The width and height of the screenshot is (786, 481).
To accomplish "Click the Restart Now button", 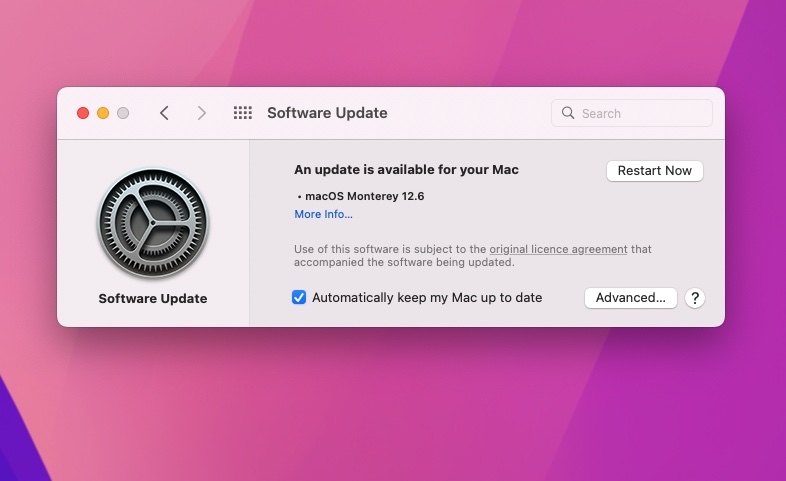I will click(655, 171).
